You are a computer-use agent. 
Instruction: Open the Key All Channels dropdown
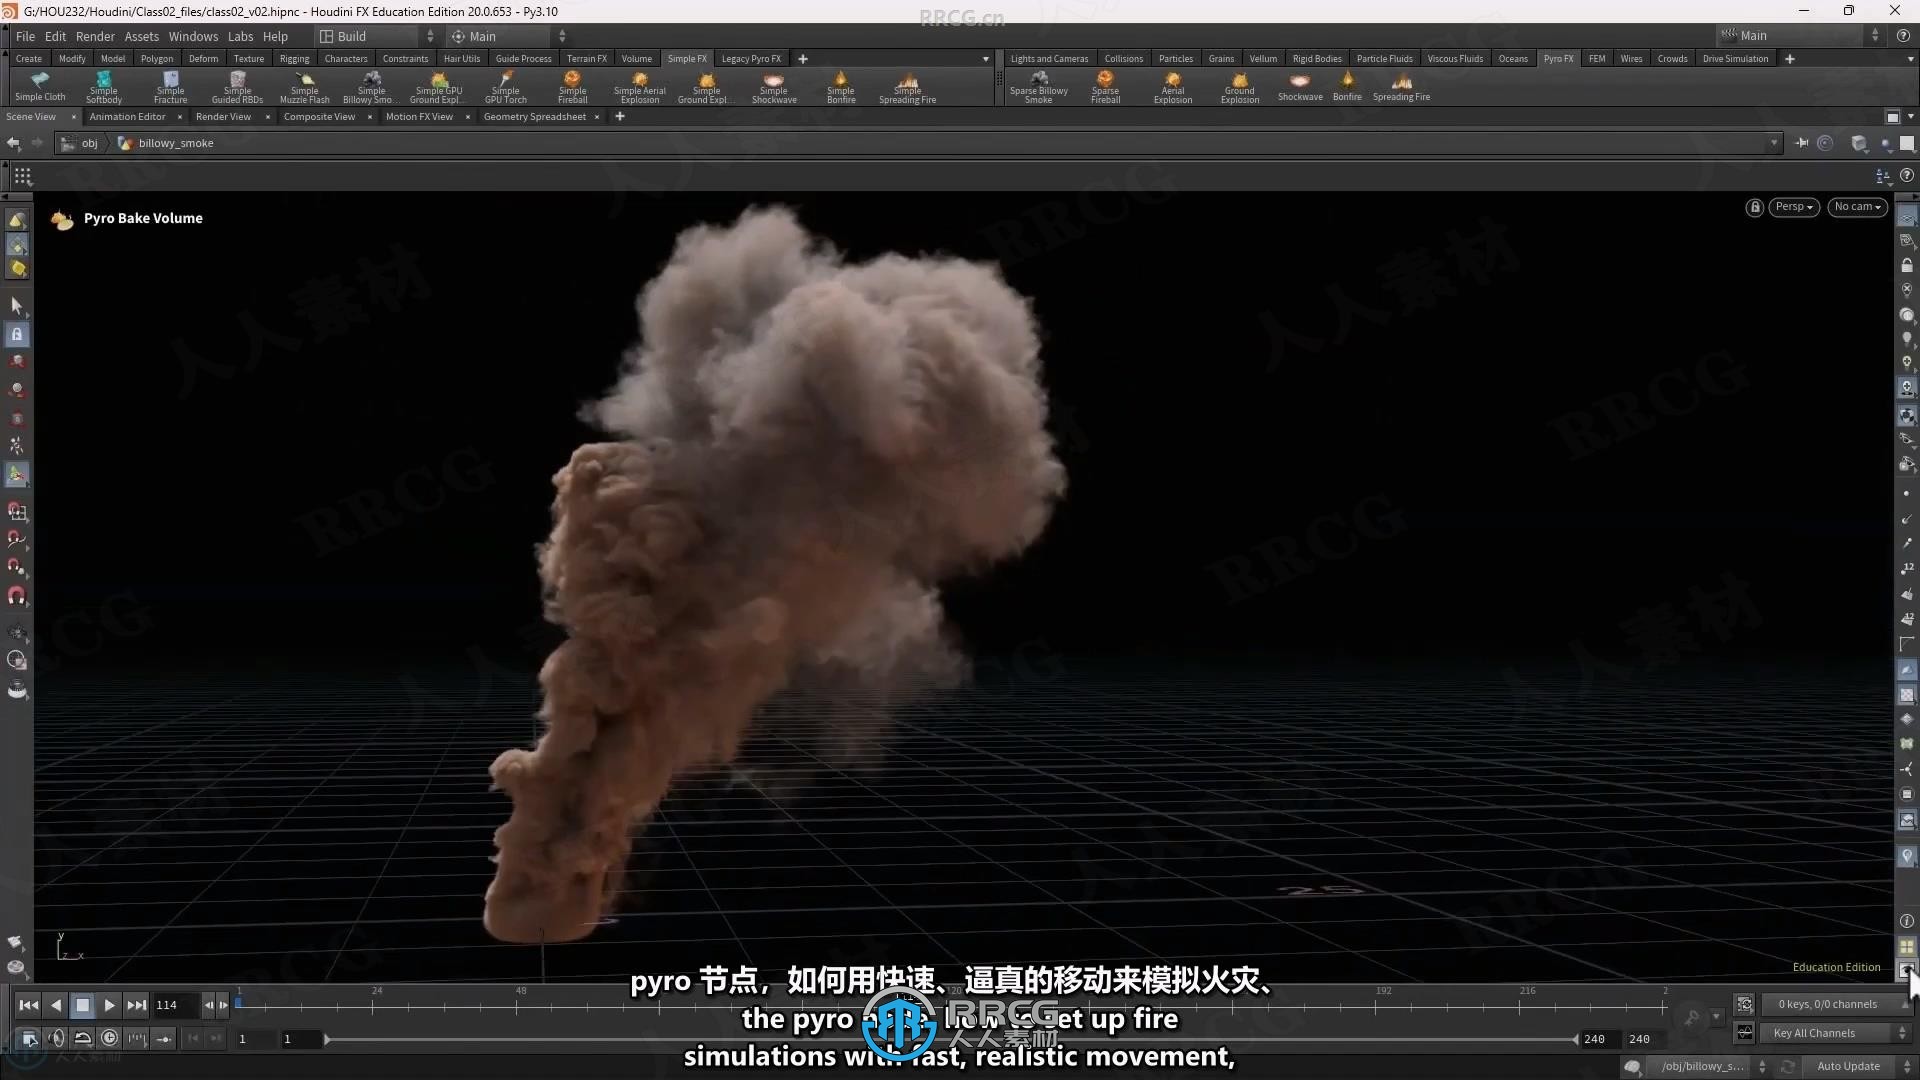point(1837,1033)
